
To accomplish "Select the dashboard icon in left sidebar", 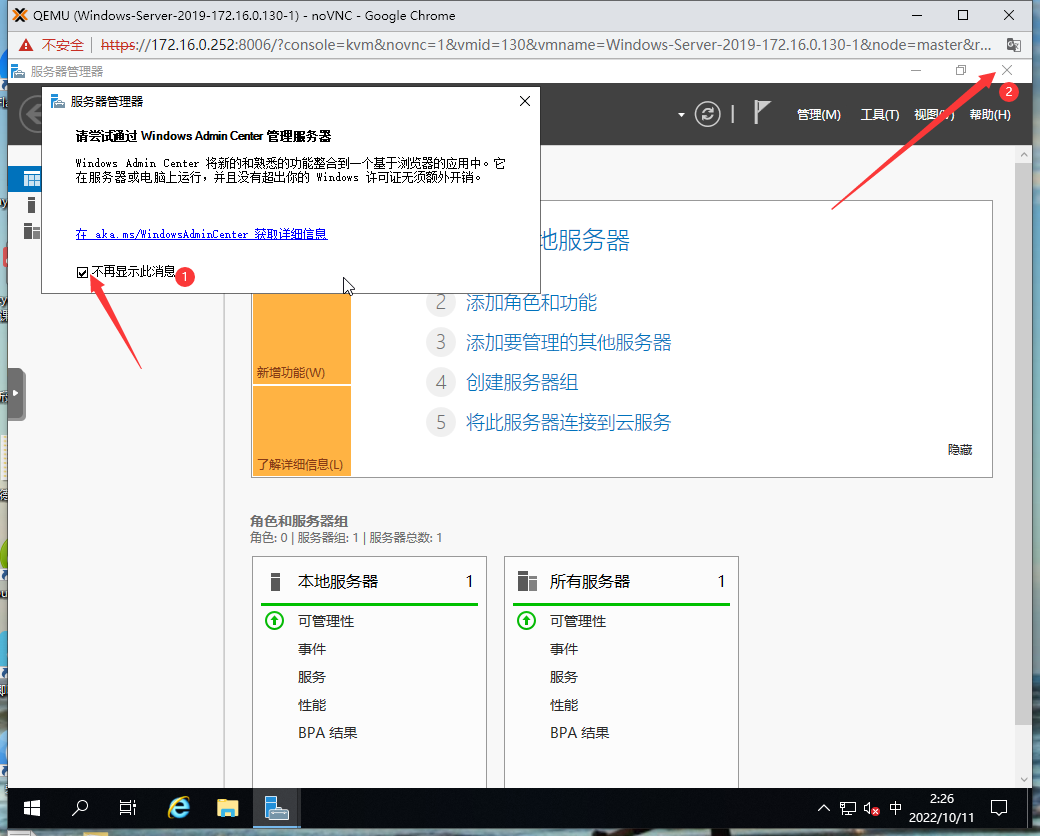I will [31, 178].
